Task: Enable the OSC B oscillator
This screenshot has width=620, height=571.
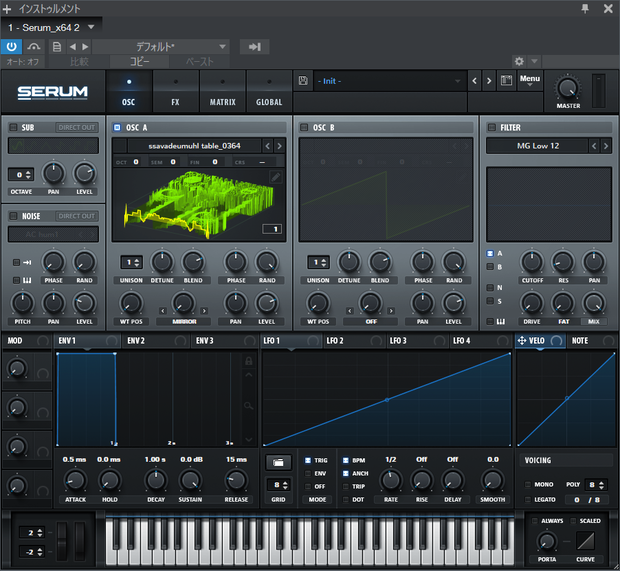Action: click(304, 127)
